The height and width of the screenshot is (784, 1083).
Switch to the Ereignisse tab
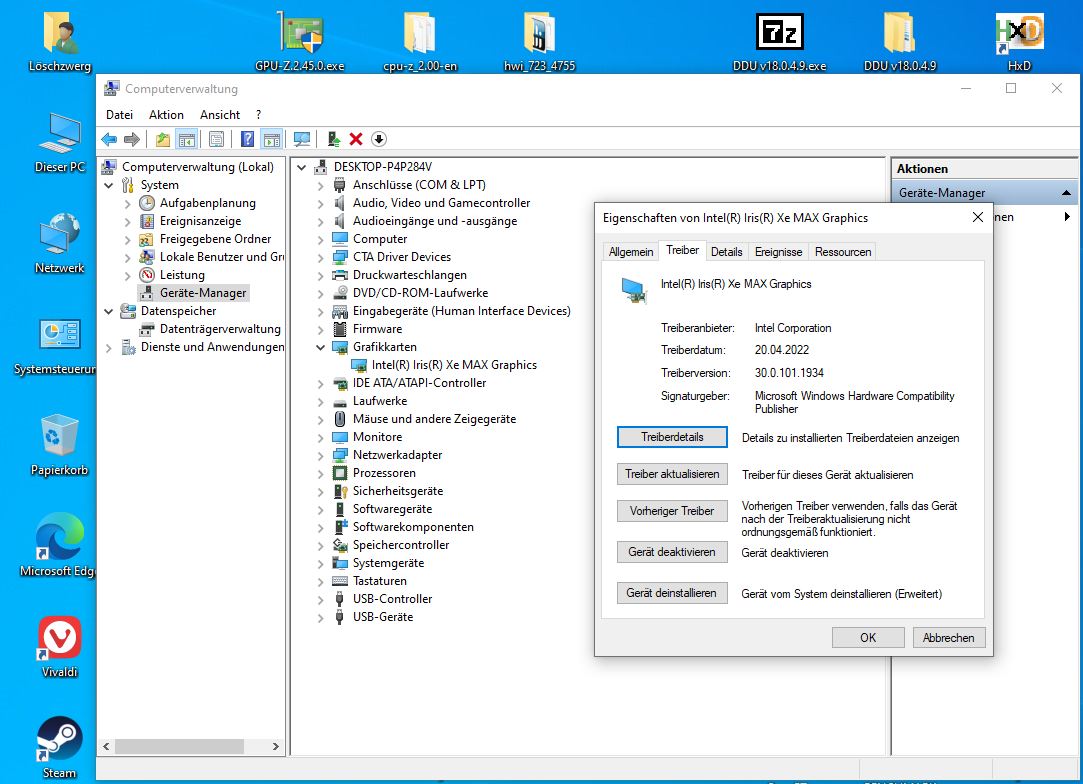778,252
